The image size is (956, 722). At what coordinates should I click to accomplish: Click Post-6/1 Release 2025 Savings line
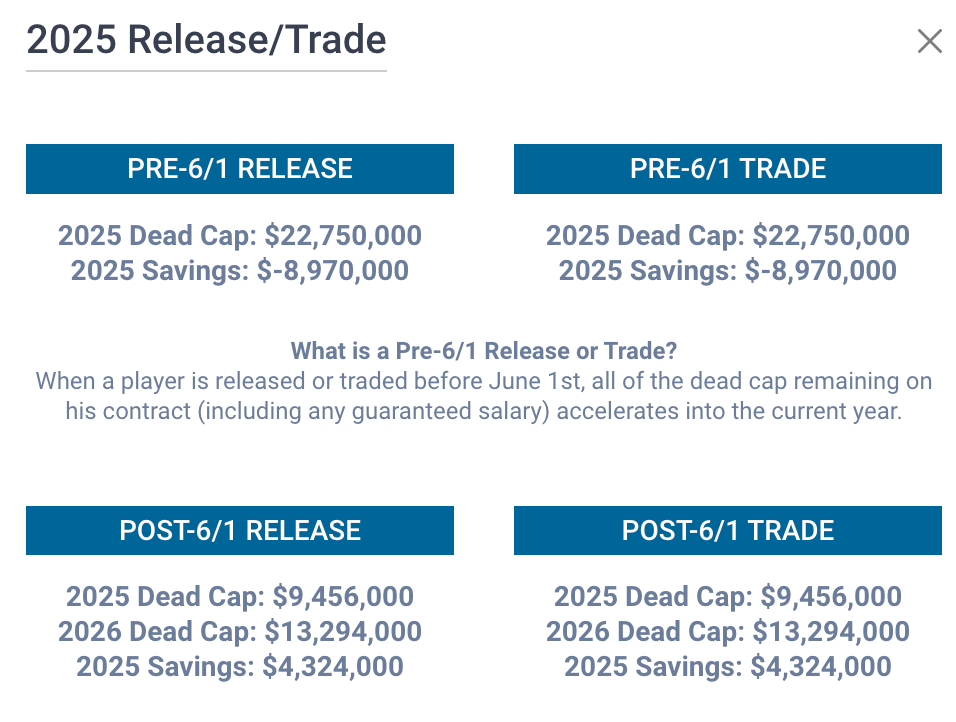tap(240, 667)
